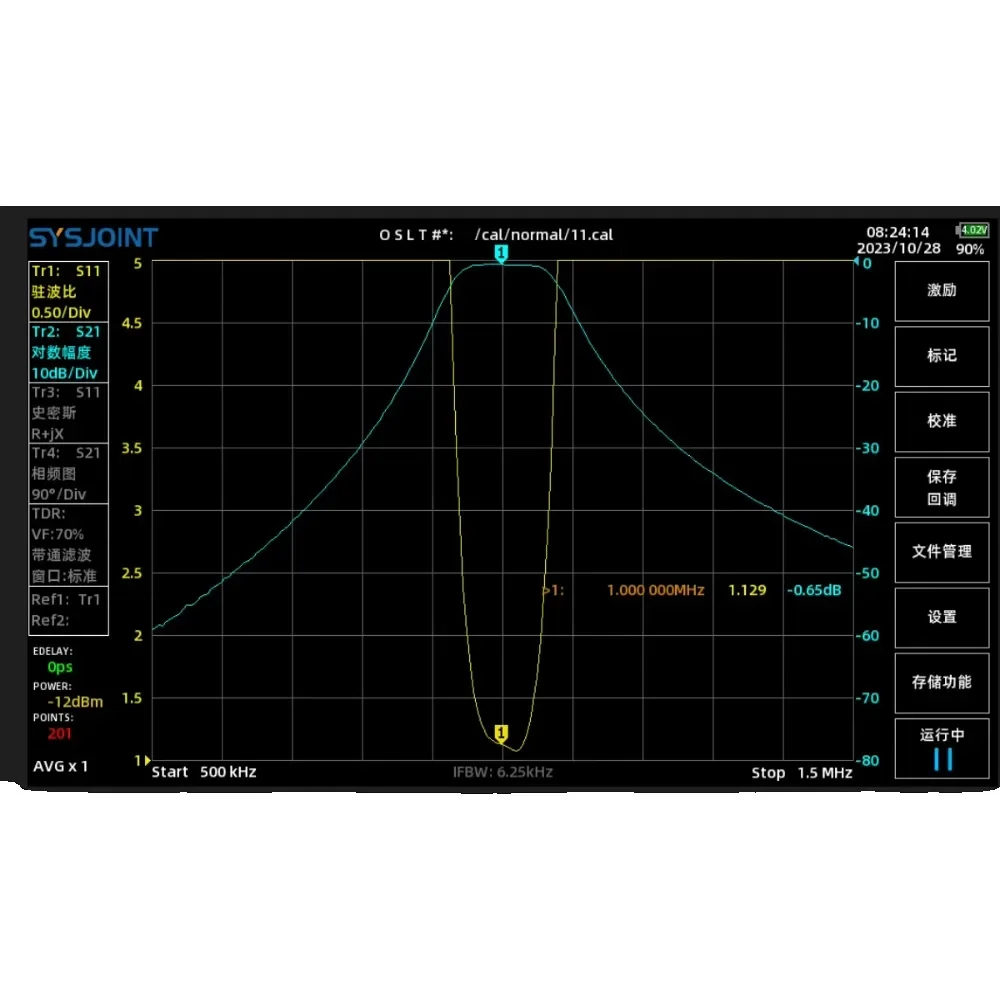The image size is (1000, 1000).
Task: Enable trace Tr3 S11 Smith panel
Action: (68, 413)
